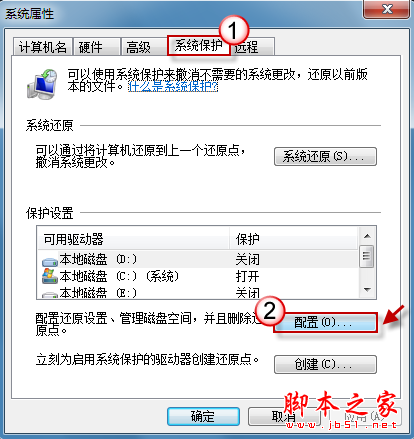Click the 创建(C)... button
Screen dimensions: 414x439
pos(325,364)
